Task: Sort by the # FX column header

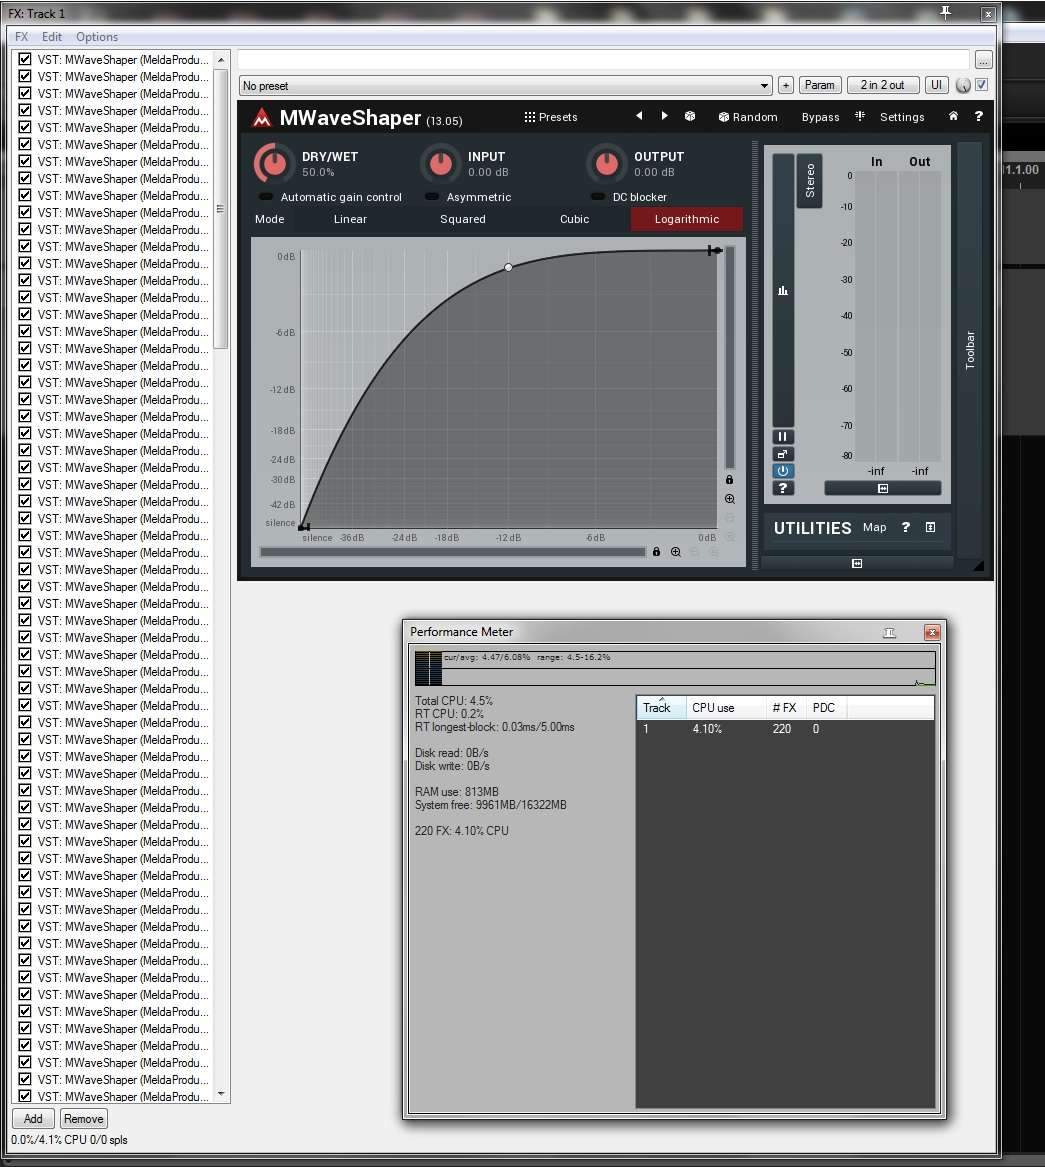Action: (785, 708)
